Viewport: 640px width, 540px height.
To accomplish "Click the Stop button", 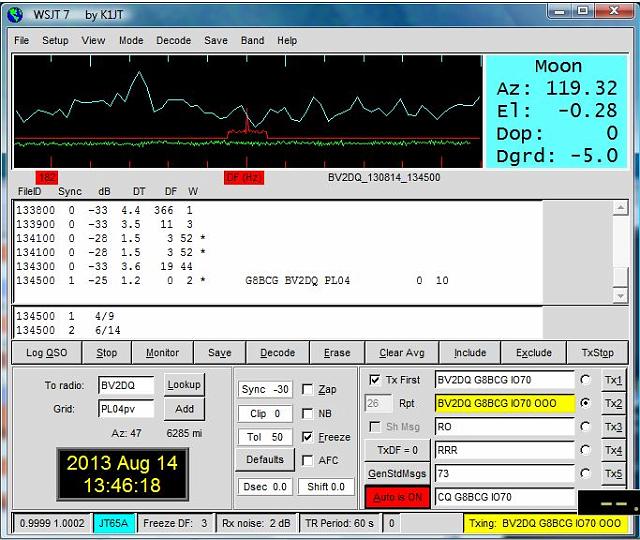I will tap(107, 353).
